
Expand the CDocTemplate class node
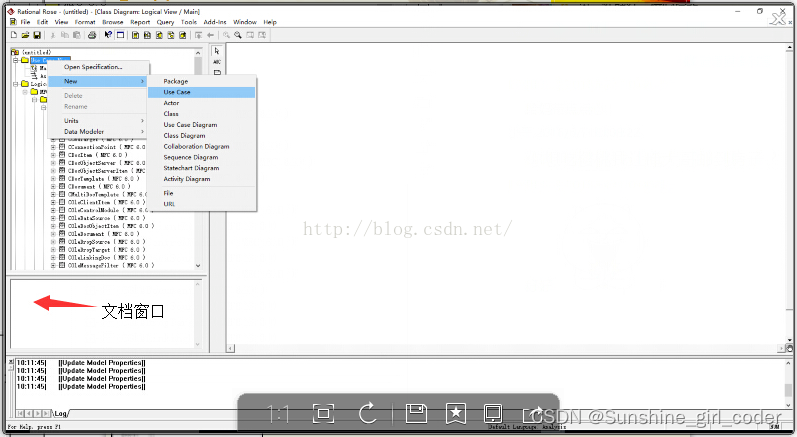(53, 179)
